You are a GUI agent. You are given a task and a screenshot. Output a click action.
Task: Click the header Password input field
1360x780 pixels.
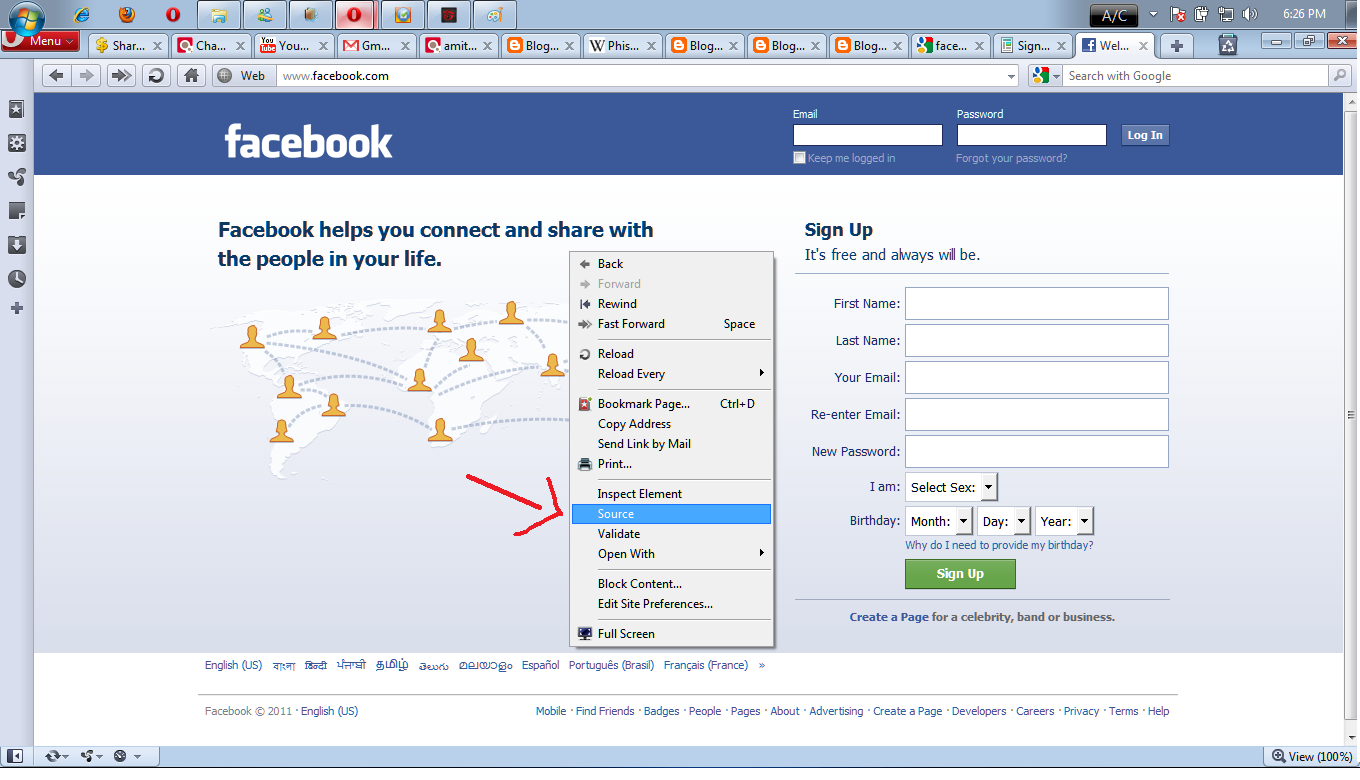point(1032,135)
